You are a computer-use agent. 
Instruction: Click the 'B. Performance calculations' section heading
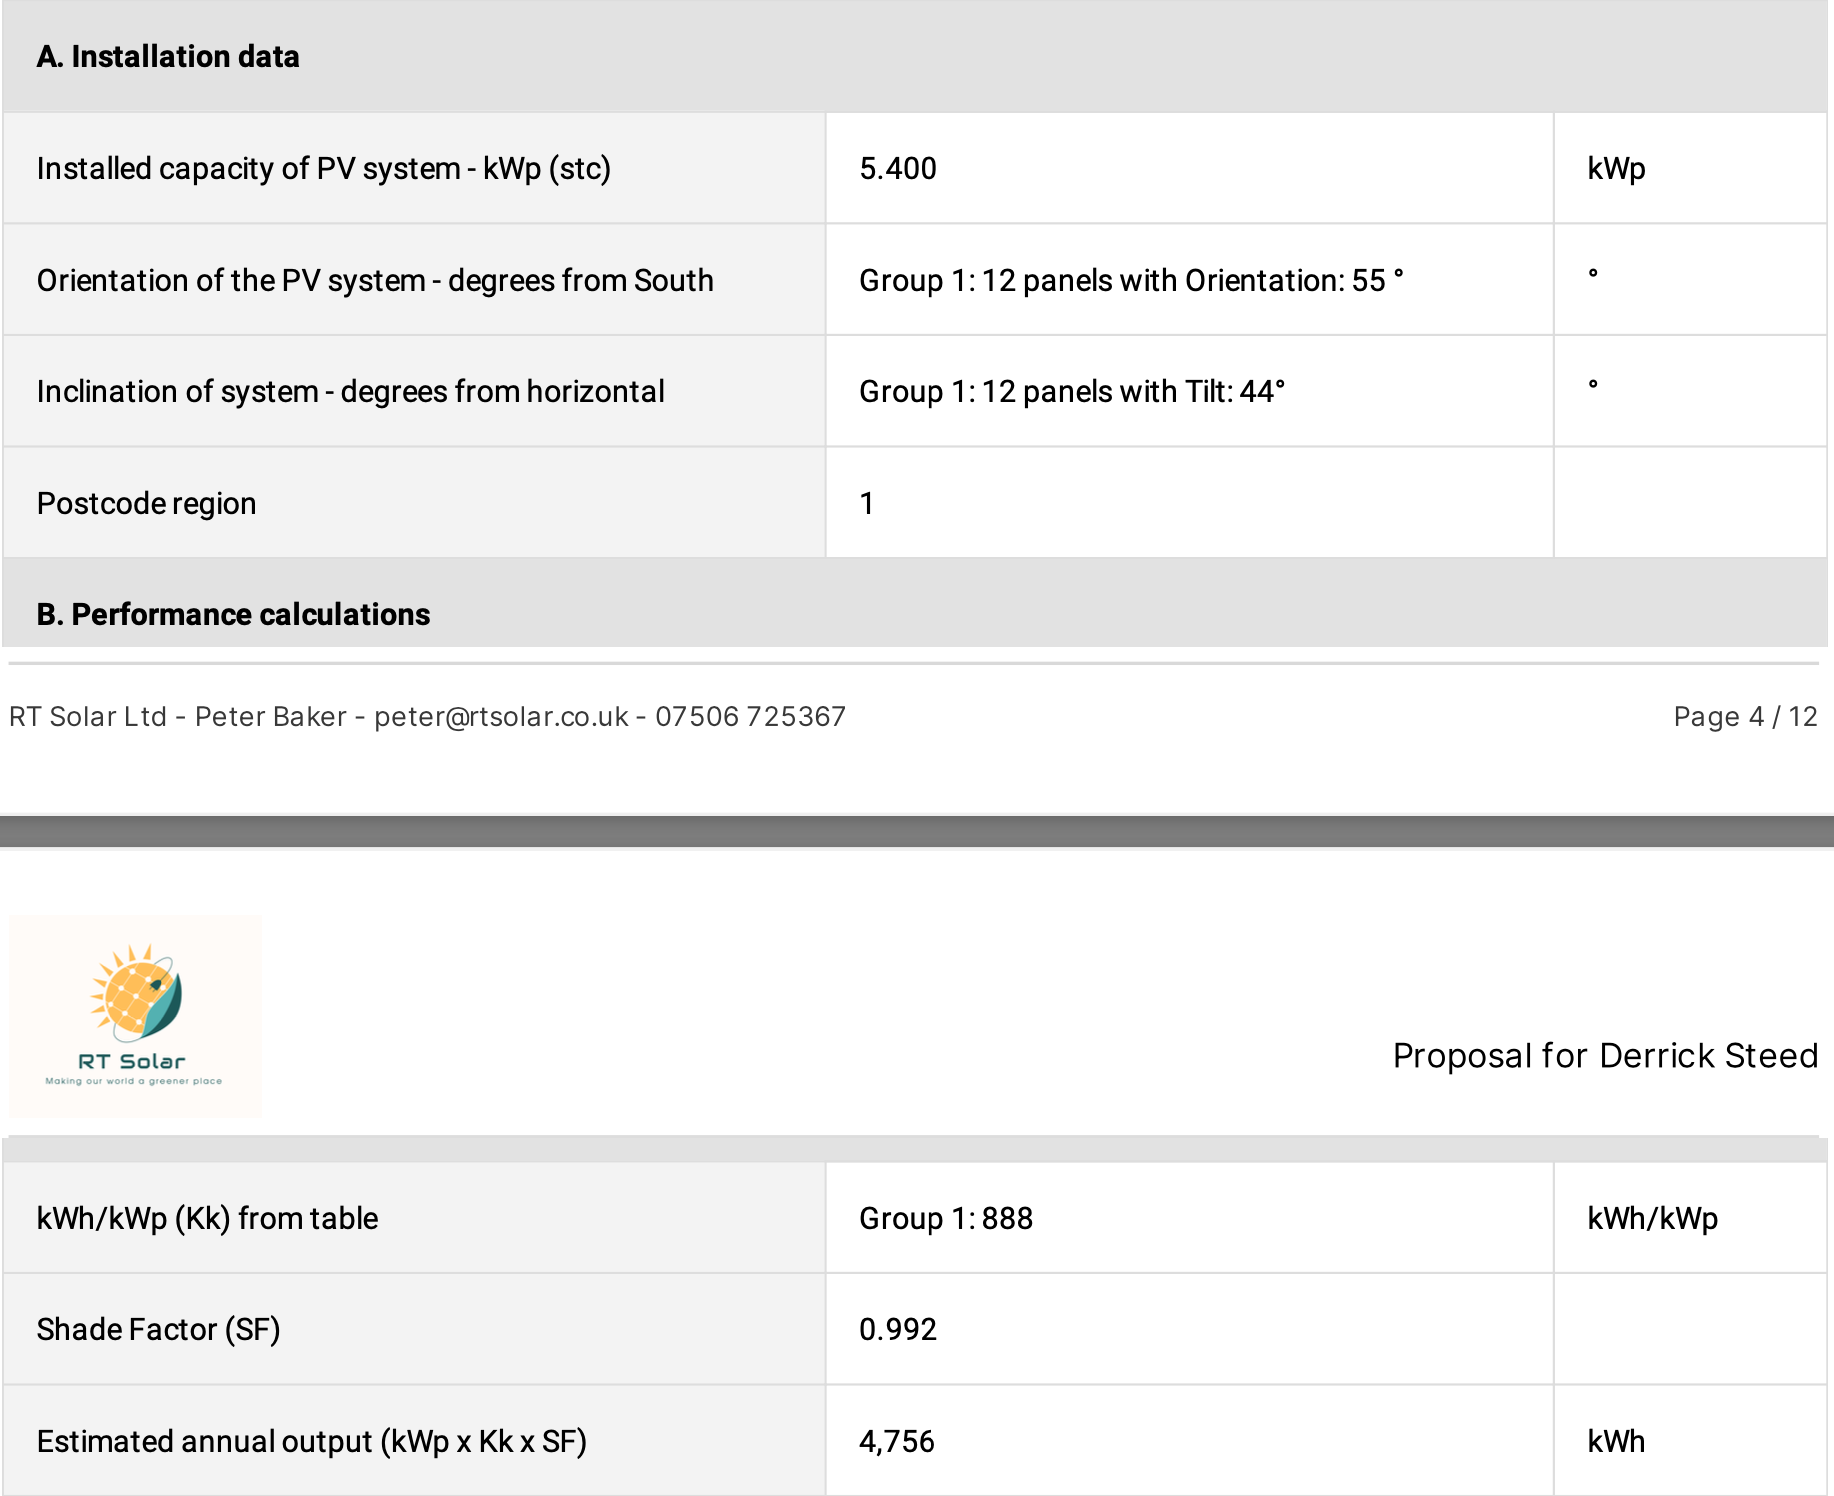pos(233,614)
